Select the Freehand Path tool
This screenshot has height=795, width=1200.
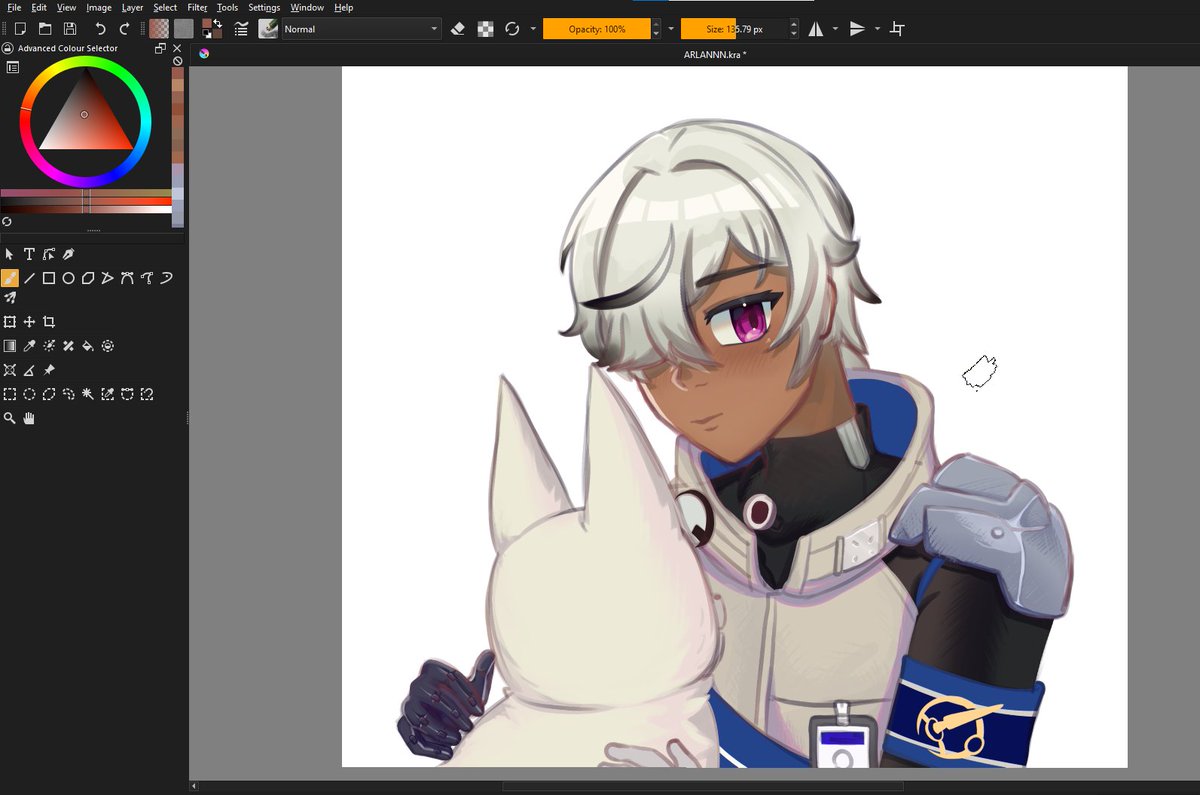pos(147,278)
